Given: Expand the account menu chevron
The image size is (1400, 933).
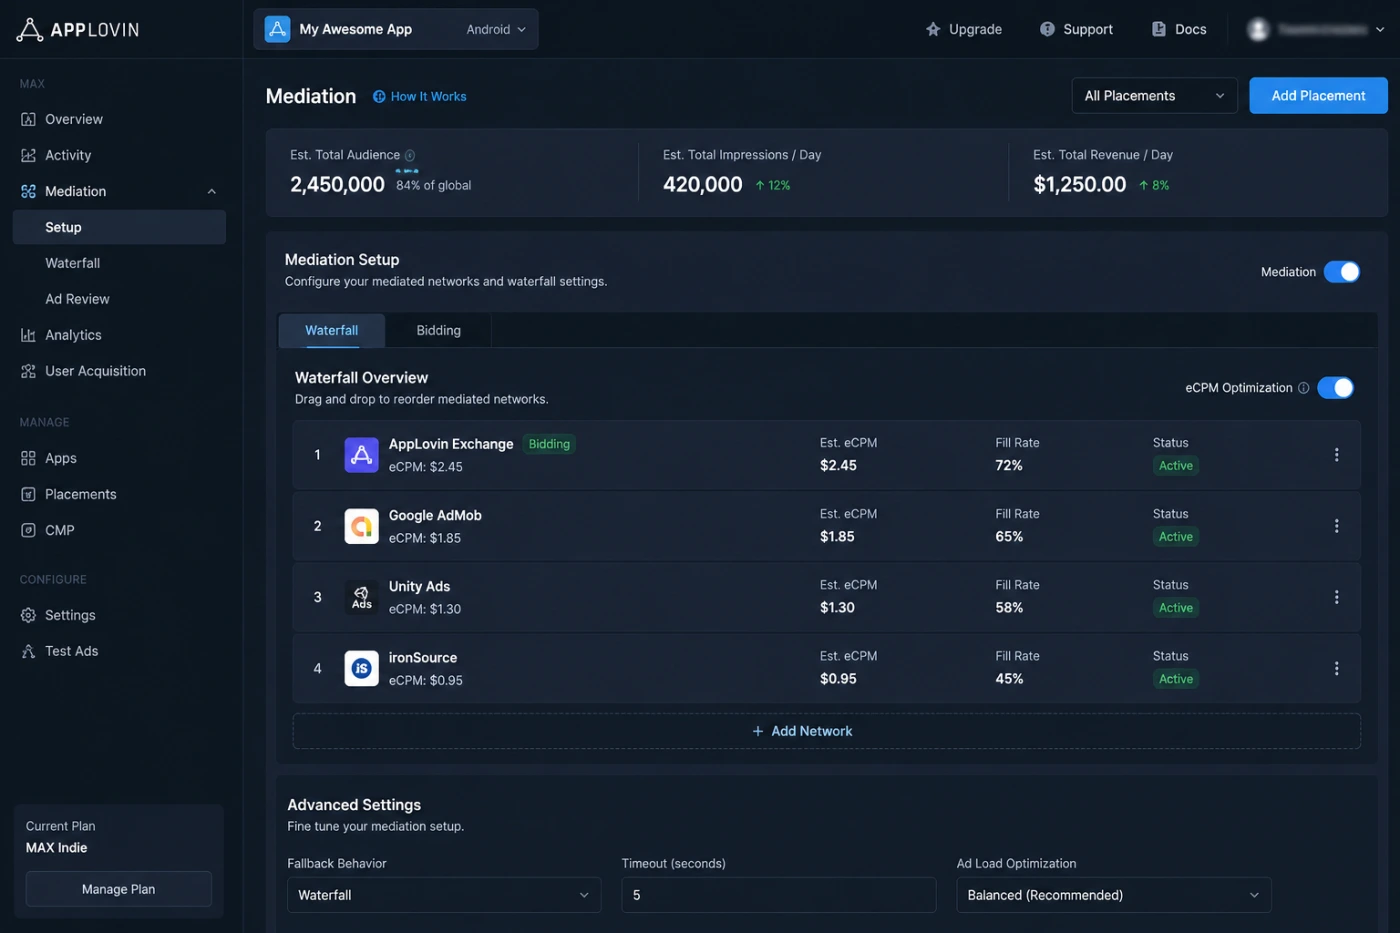Looking at the screenshot, I should click(x=1380, y=29).
